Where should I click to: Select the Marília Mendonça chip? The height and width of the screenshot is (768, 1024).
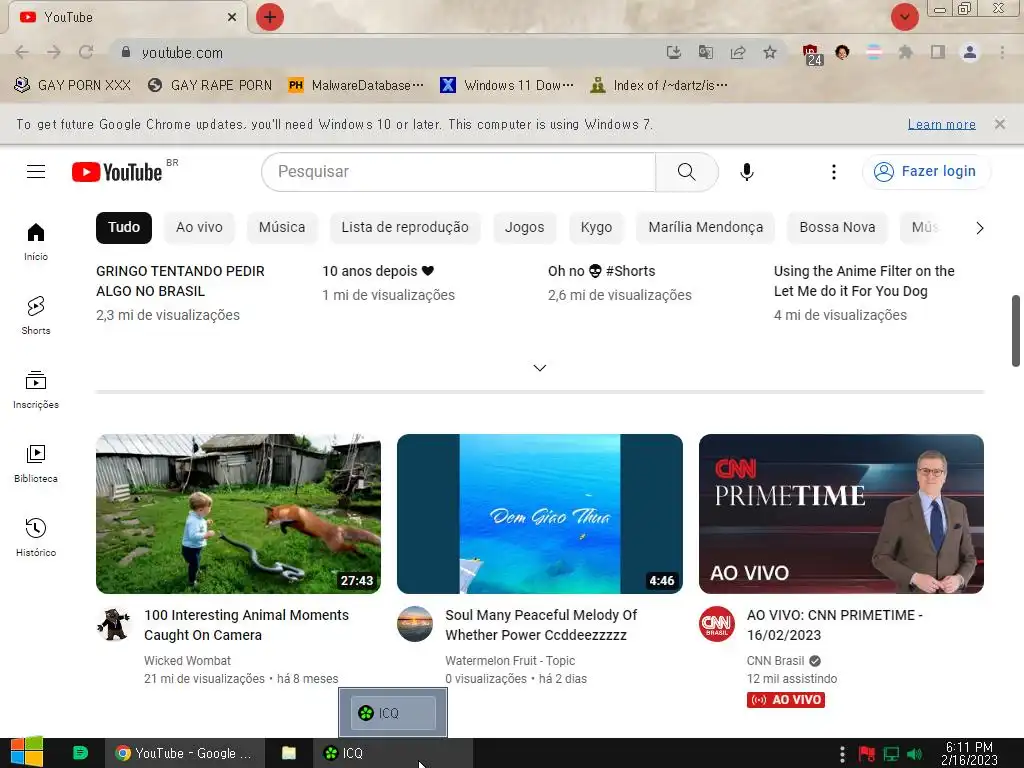point(705,227)
